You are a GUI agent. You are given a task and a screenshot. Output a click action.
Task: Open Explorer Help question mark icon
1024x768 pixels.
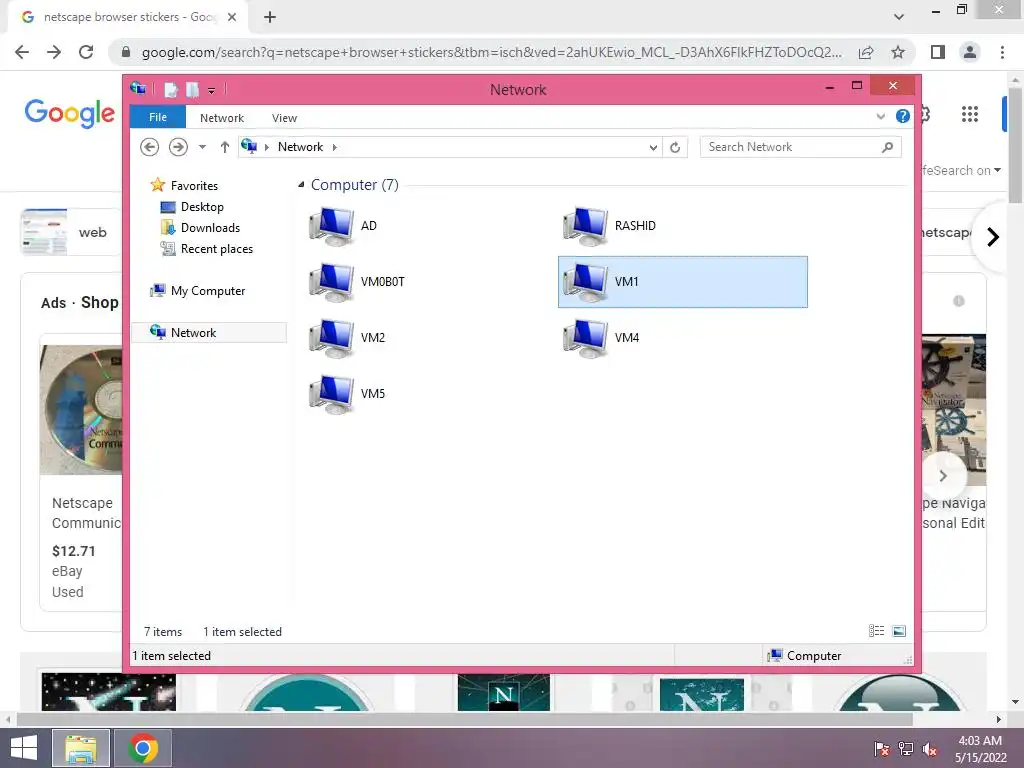(x=903, y=116)
